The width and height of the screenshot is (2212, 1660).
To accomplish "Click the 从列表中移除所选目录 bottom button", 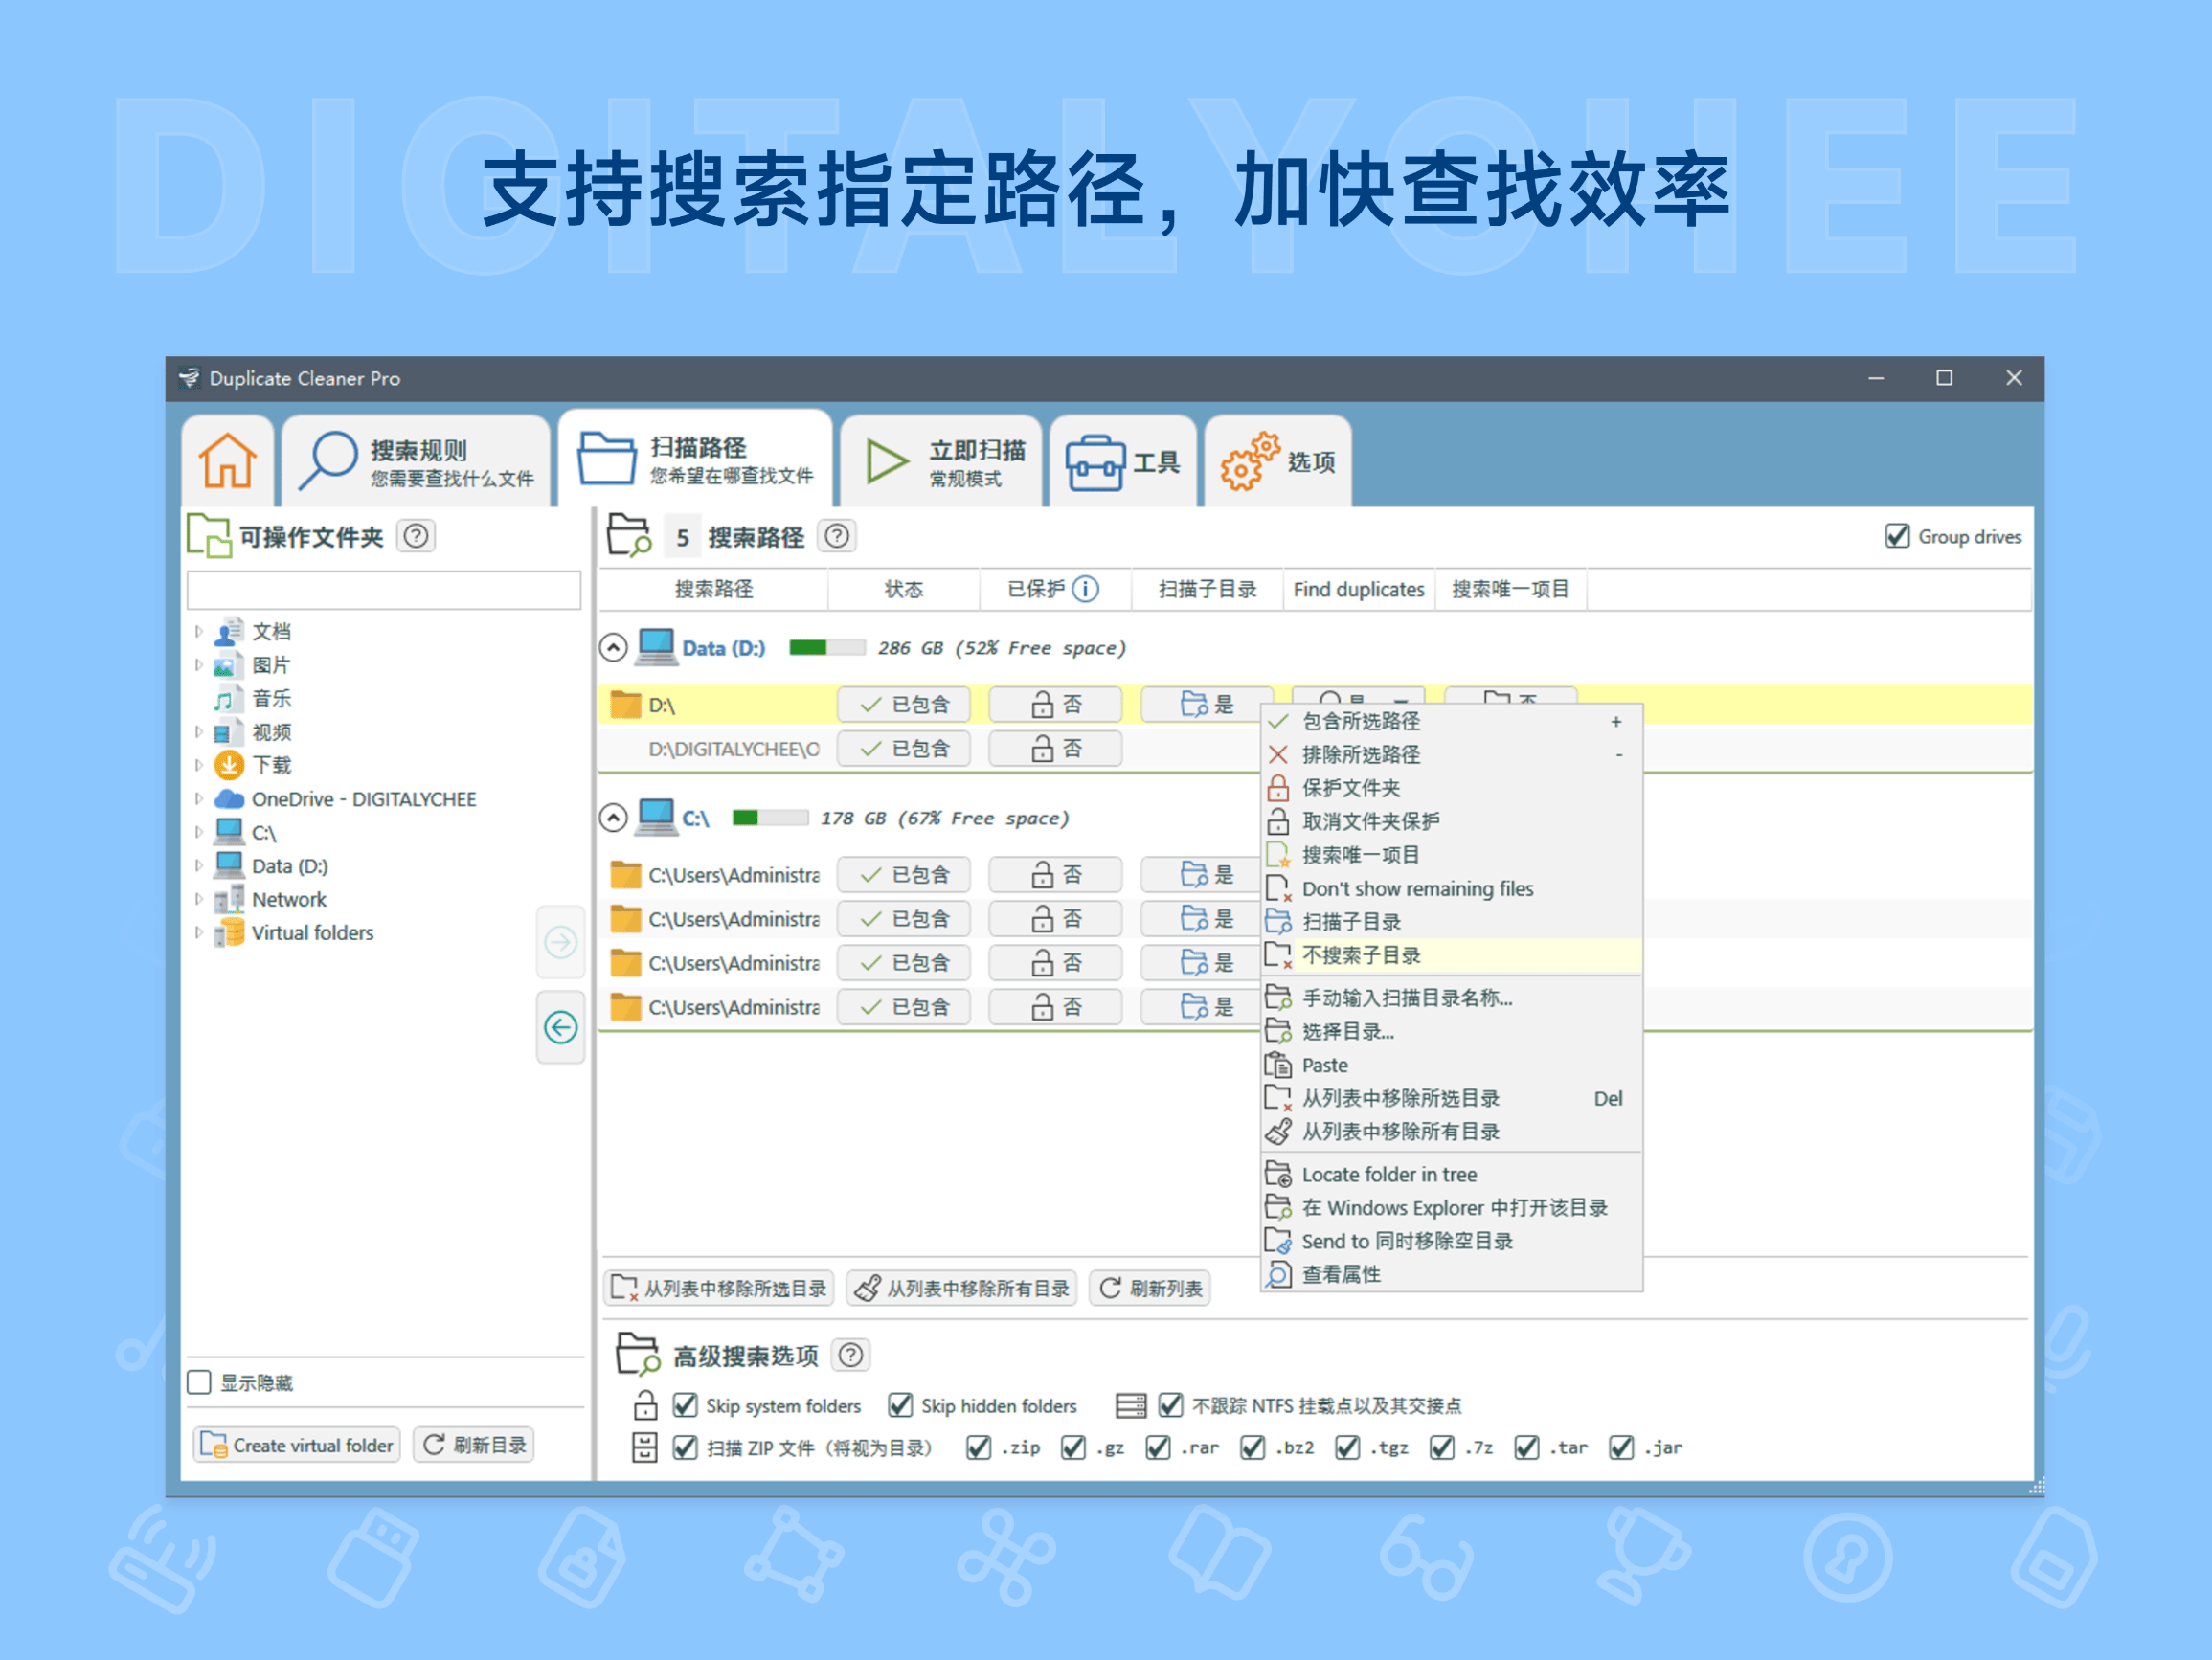I will pos(719,1288).
